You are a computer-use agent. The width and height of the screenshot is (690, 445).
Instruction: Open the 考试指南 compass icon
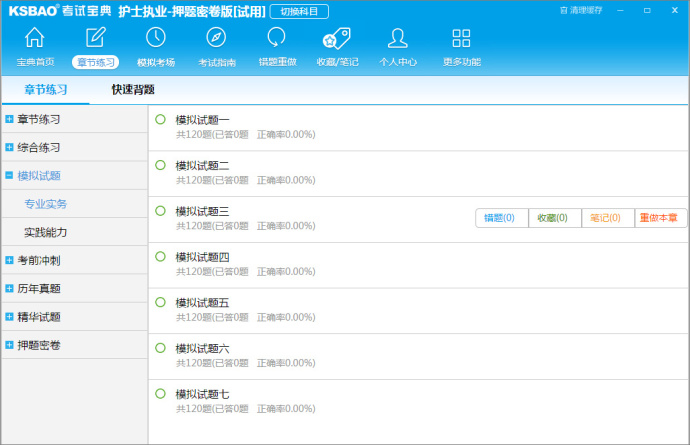point(216,38)
